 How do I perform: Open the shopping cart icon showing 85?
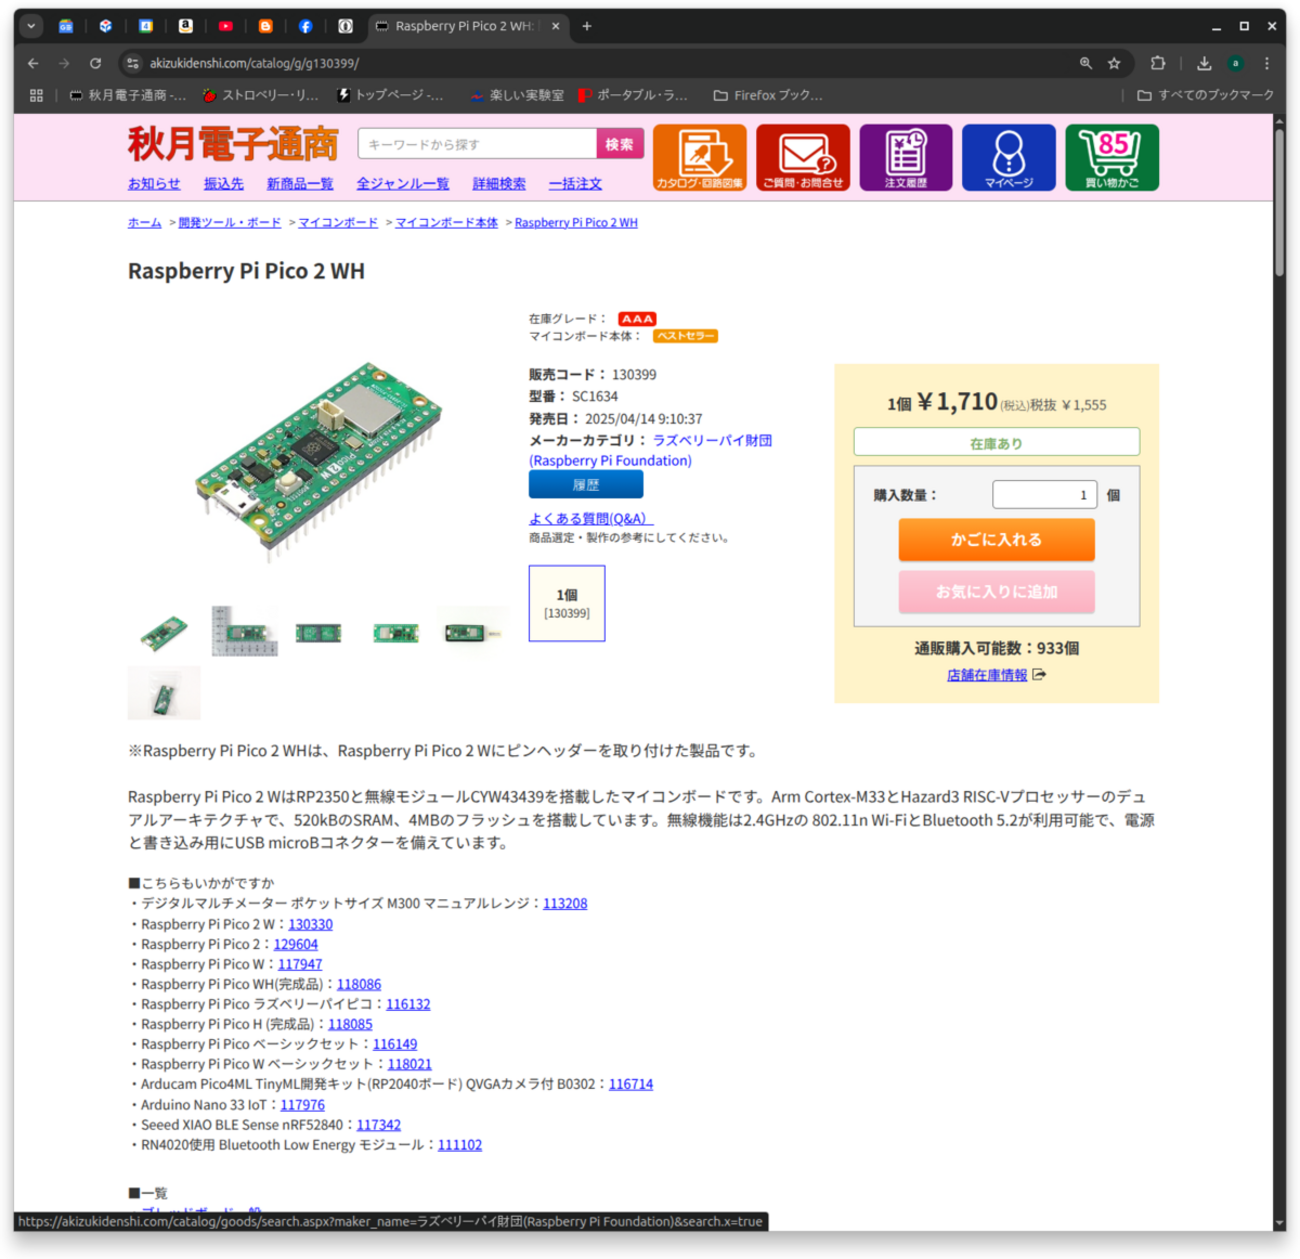coord(1112,157)
